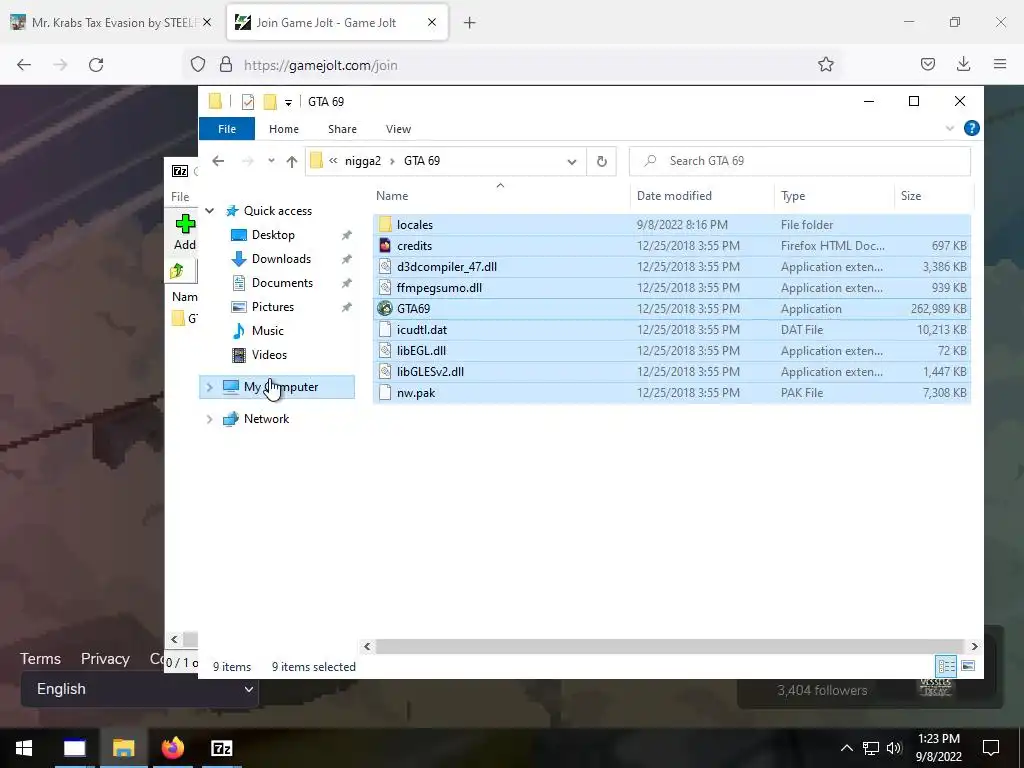Select Downloads in navigation pane
This screenshot has width=1024, height=768.
coord(281,259)
